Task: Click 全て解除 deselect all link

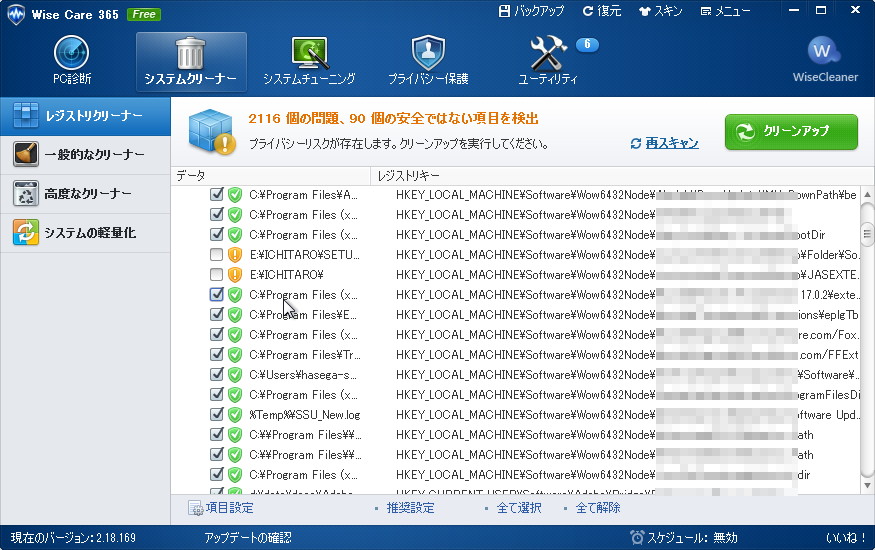Action: (x=598, y=508)
